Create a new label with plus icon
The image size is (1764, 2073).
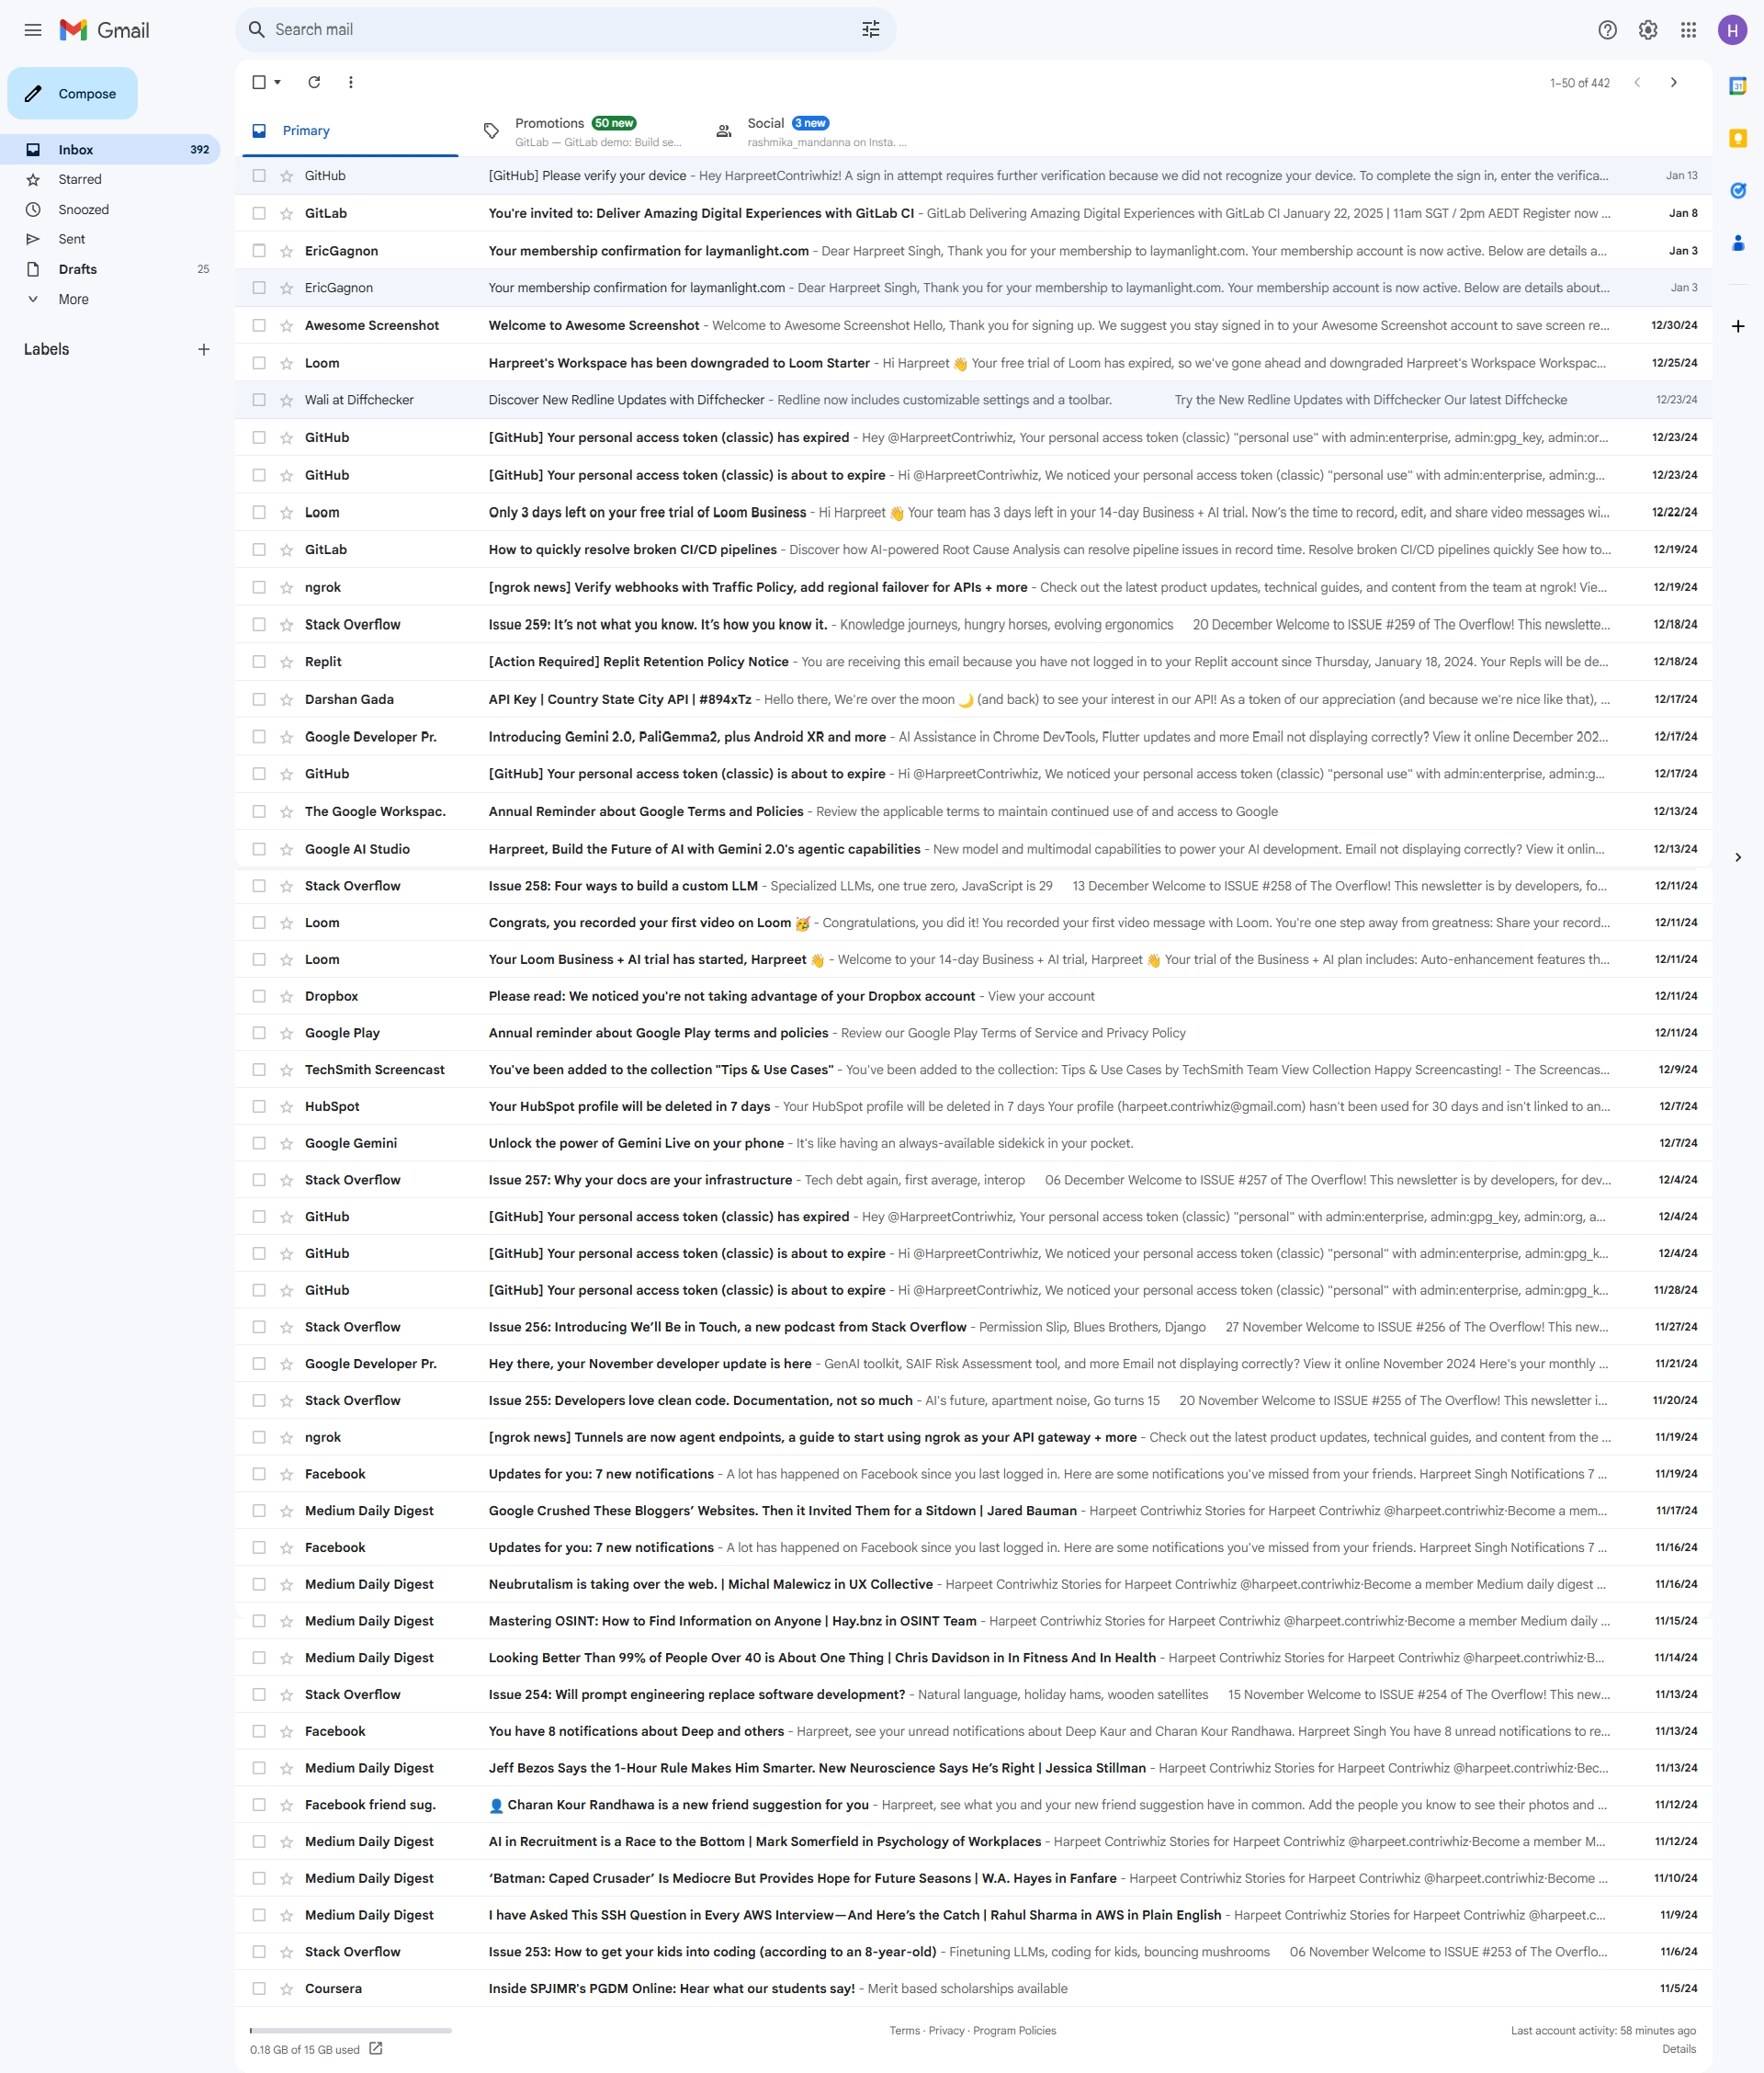coord(204,349)
